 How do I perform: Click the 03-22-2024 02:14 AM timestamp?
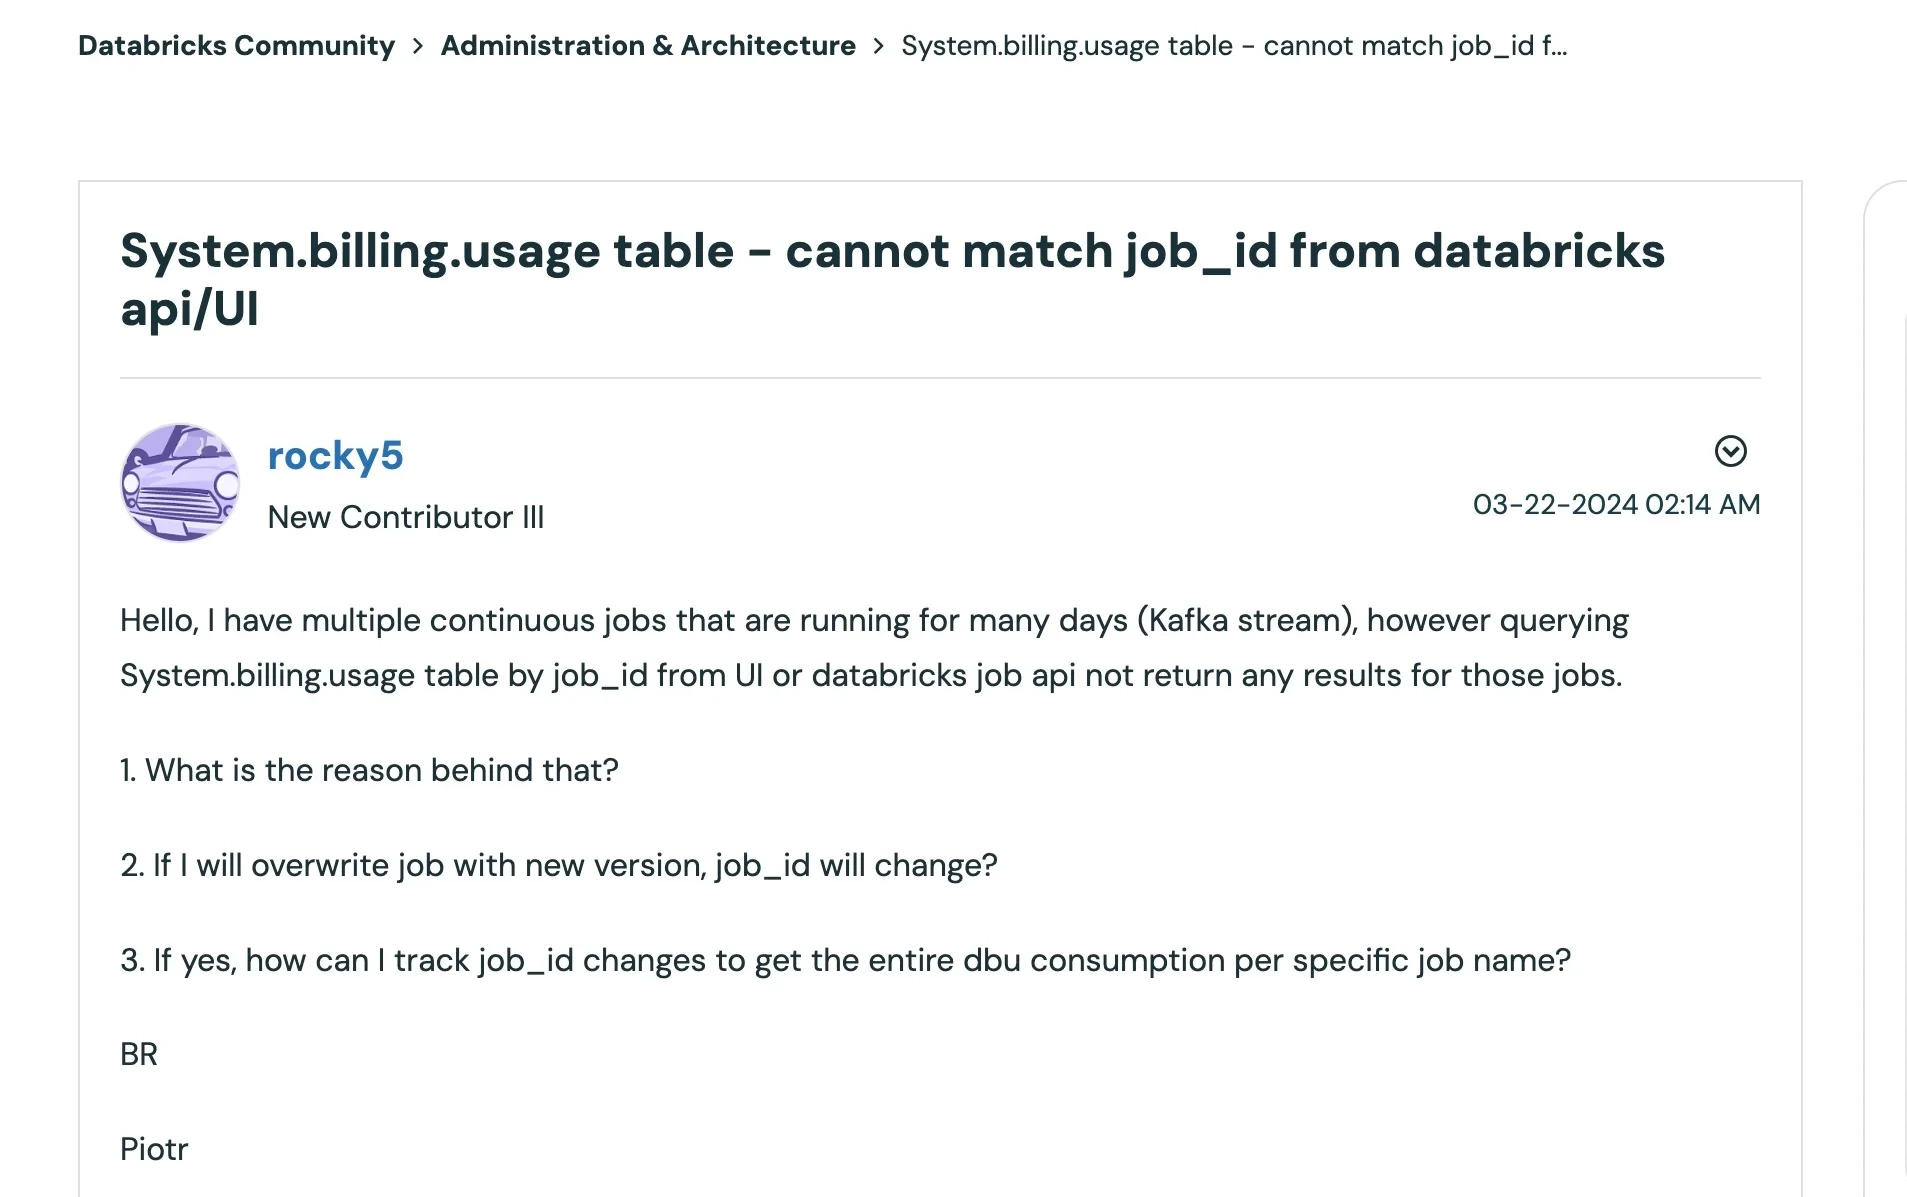pyautogui.click(x=1616, y=504)
